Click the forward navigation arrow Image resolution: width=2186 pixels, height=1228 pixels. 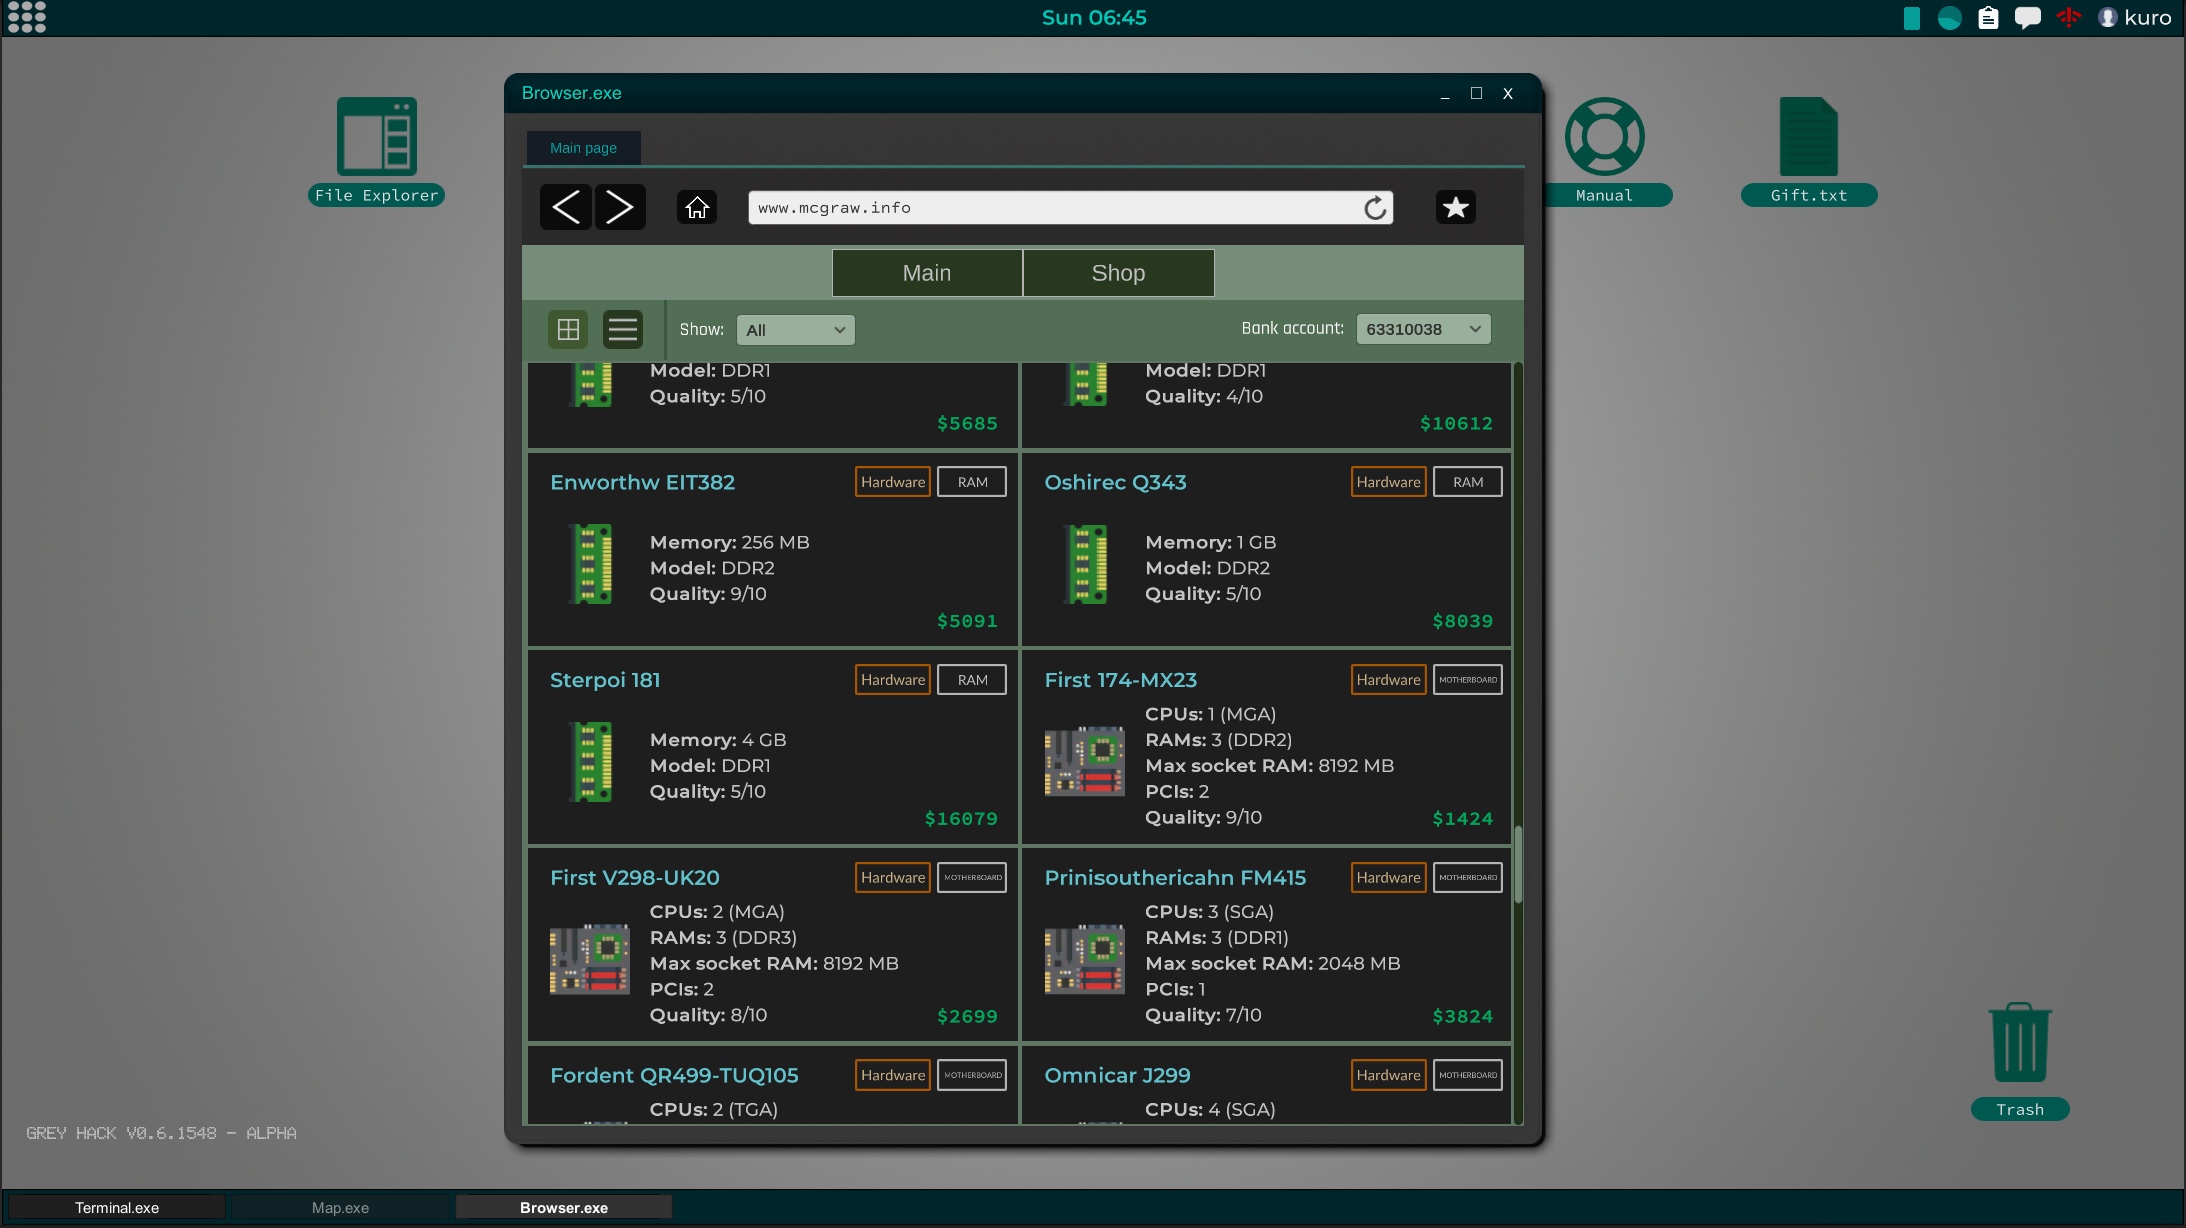pyautogui.click(x=622, y=206)
